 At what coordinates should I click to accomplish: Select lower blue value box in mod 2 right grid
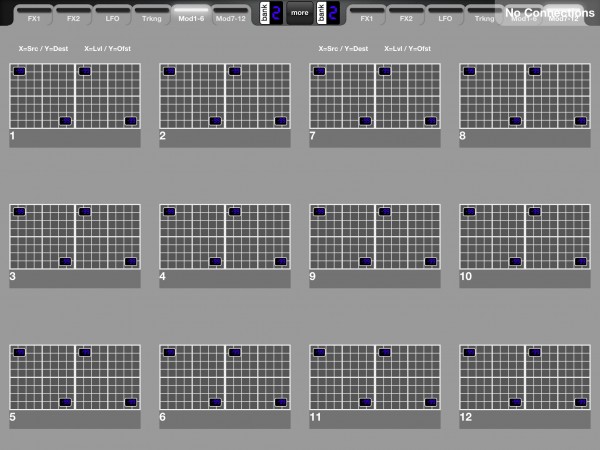tap(281, 121)
